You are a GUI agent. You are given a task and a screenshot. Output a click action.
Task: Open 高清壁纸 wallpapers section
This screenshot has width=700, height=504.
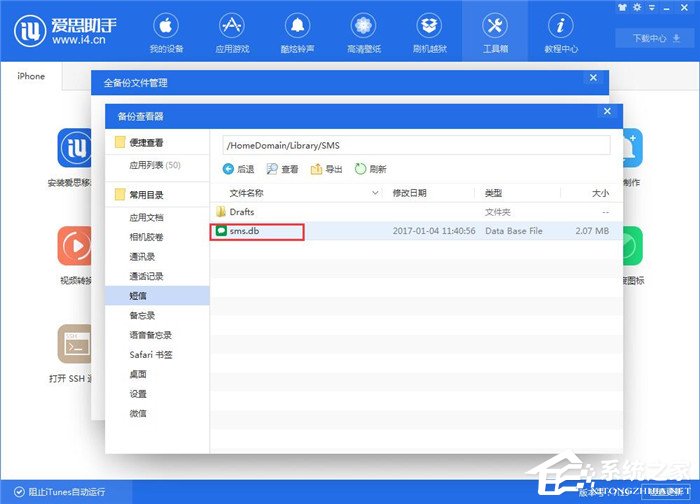coord(364,33)
